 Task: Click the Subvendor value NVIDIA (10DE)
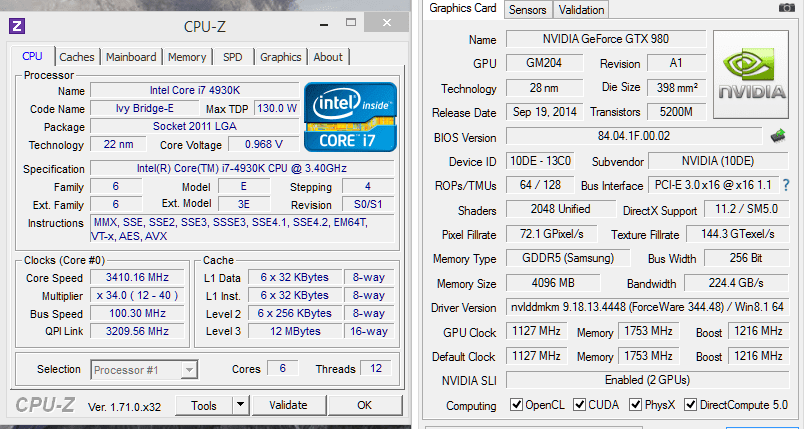(x=718, y=161)
